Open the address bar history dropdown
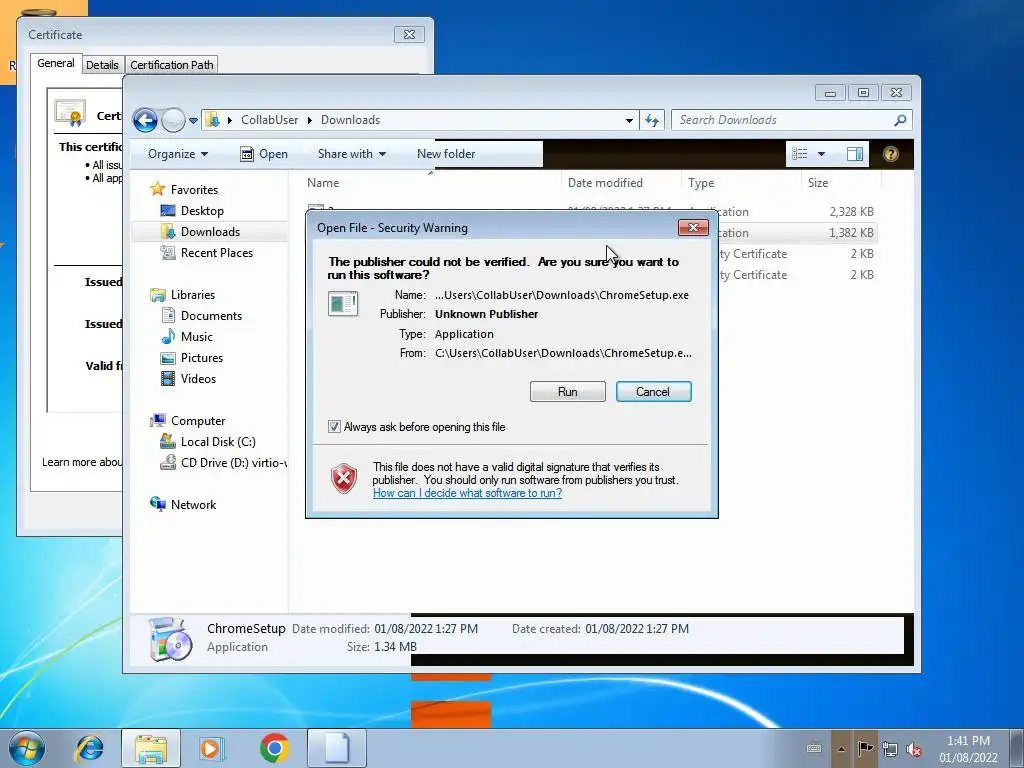The height and width of the screenshot is (768, 1024). (x=629, y=120)
